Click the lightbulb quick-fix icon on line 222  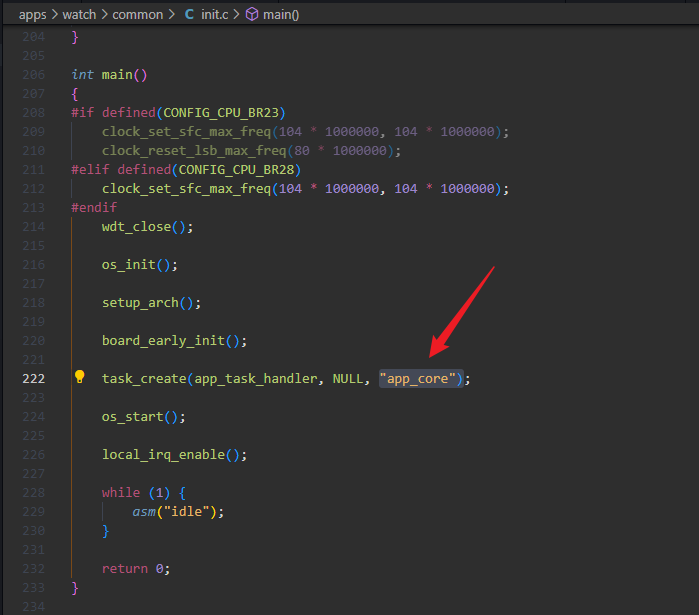(79, 377)
